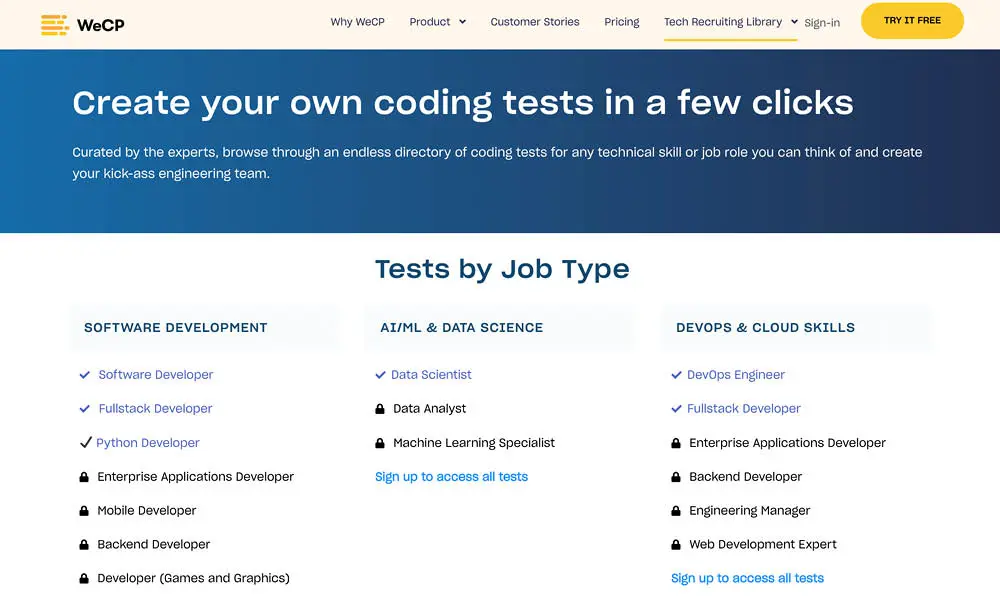The width and height of the screenshot is (1000, 600).
Task: Click Sign up to access all tests link
Action: click(x=451, y=477)
